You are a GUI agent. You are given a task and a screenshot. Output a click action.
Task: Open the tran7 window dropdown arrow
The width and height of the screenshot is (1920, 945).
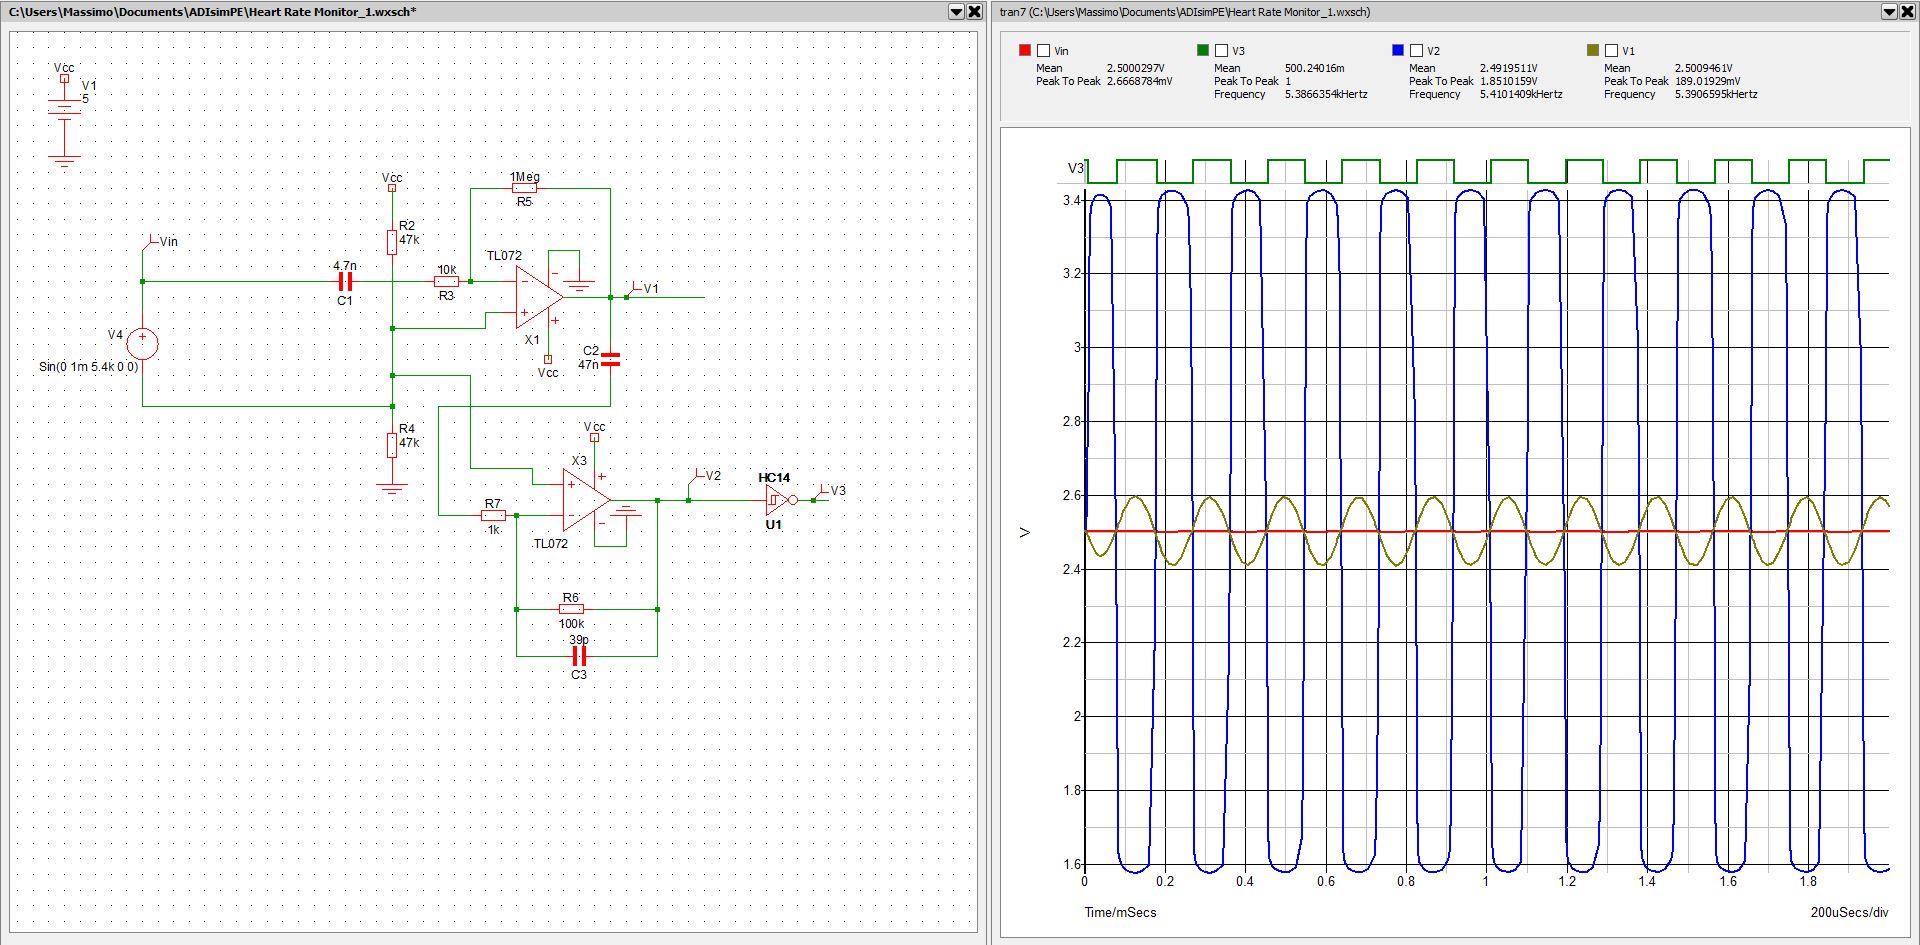pos(1890,12)
